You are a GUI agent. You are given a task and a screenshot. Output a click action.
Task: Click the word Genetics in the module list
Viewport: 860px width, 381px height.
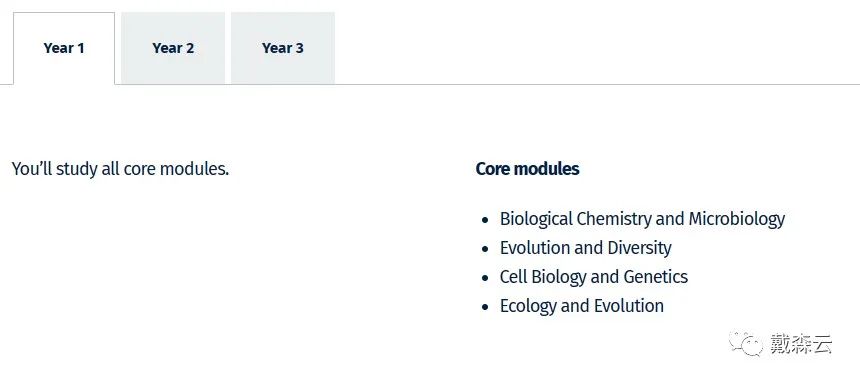click(x=655, y=277)
